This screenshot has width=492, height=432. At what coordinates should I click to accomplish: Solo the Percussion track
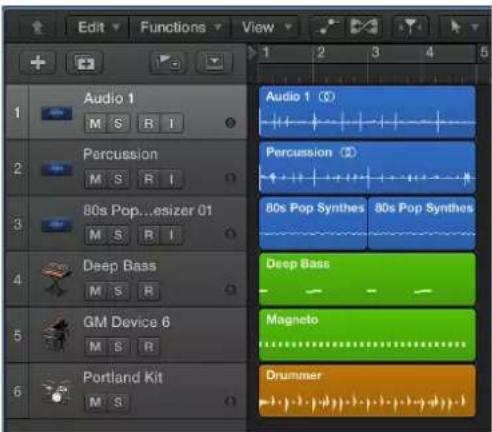(x=118, y=179)
